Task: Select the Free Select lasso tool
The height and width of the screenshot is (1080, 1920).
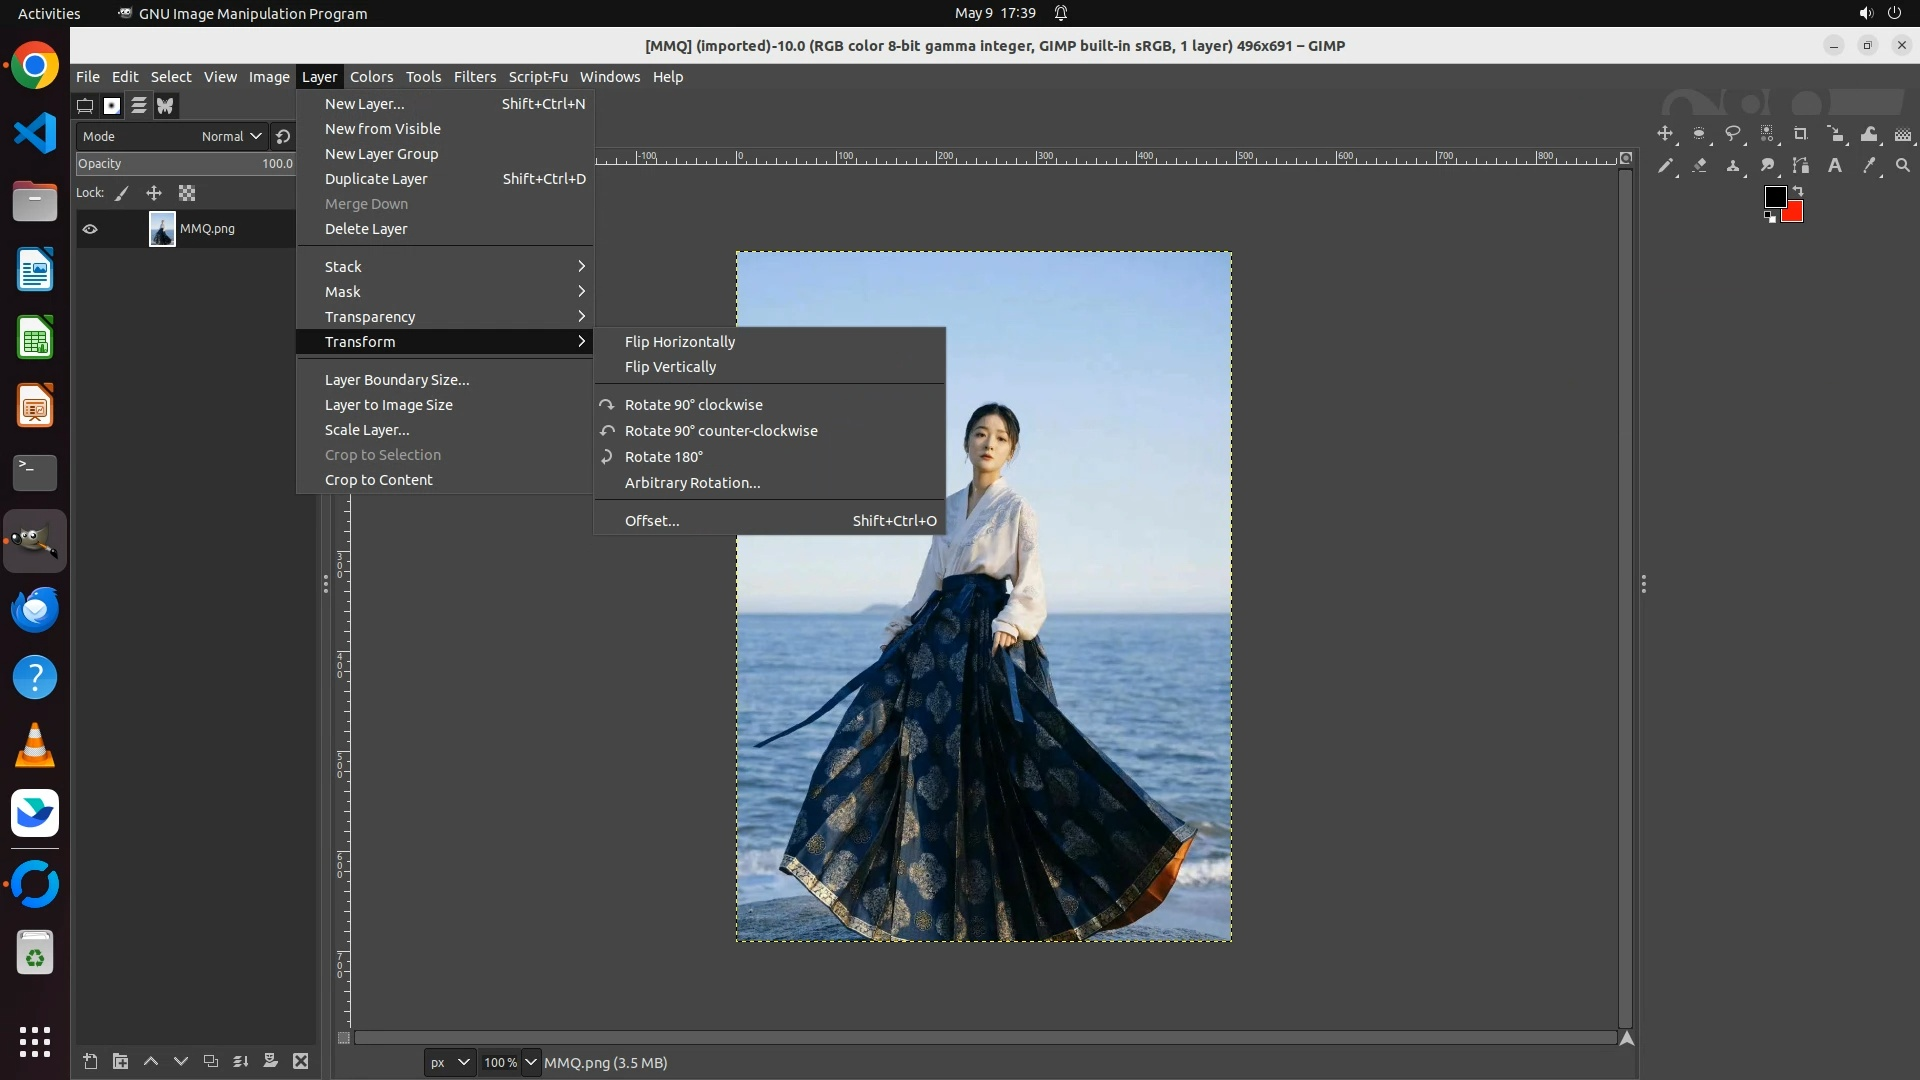Action: point(1733,134)
